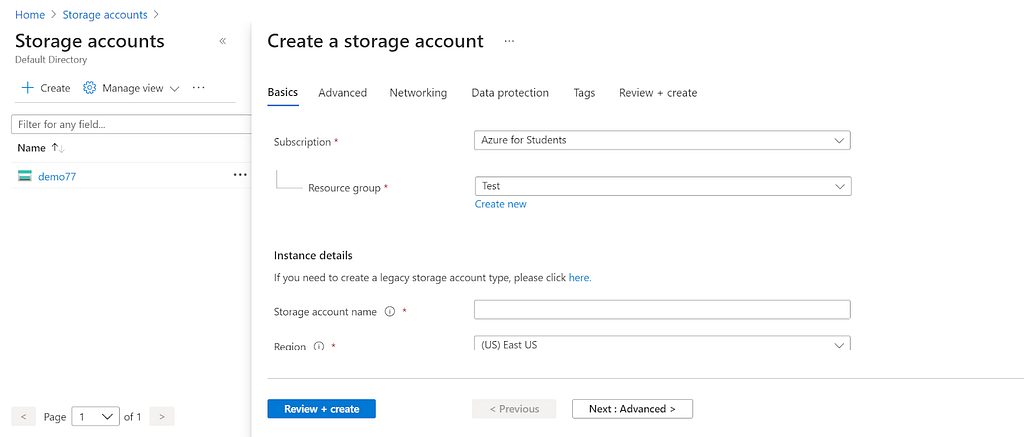Open the Page number dropdown

(x=96, y=416)
